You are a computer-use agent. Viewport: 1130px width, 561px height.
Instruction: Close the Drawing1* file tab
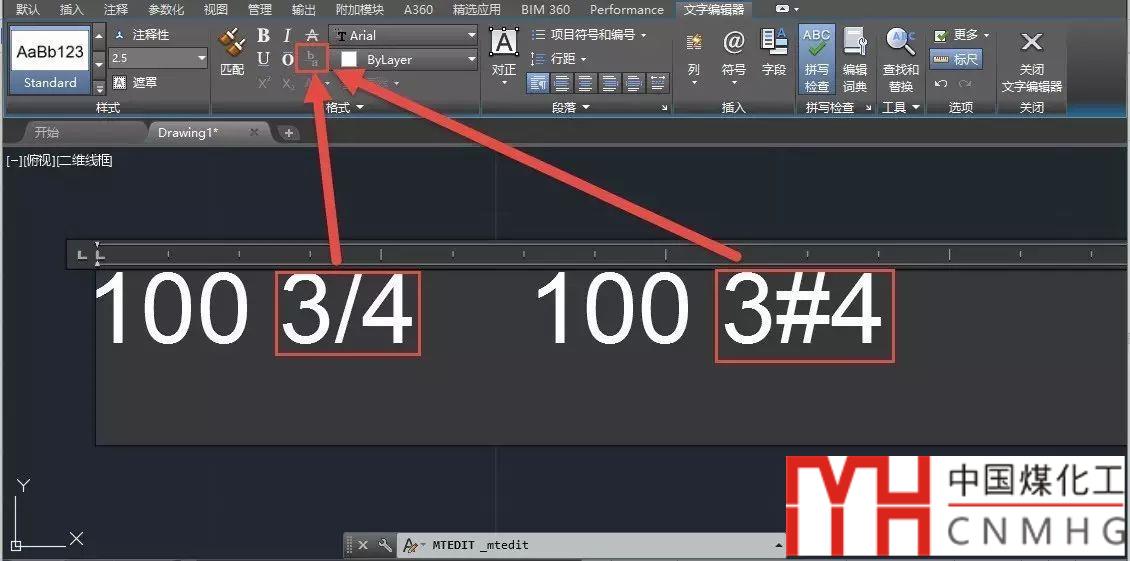click(x=254, y=133)
